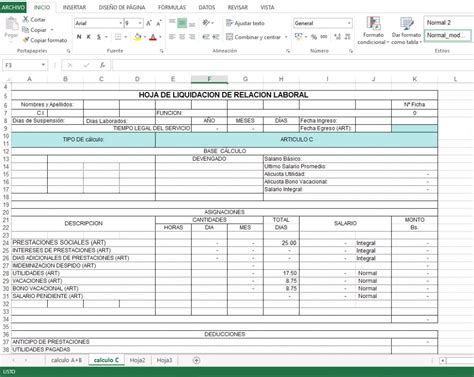This screenshot has height=377, width=474.
Task: Switch to the DATOS tab
Action: click(207, 7)
